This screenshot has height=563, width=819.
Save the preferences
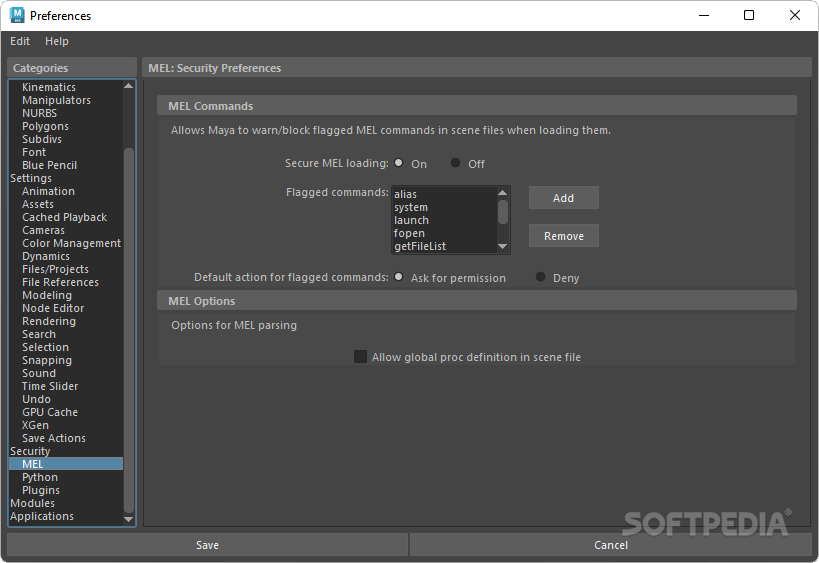pyautogui.click(x=207, y=545)
